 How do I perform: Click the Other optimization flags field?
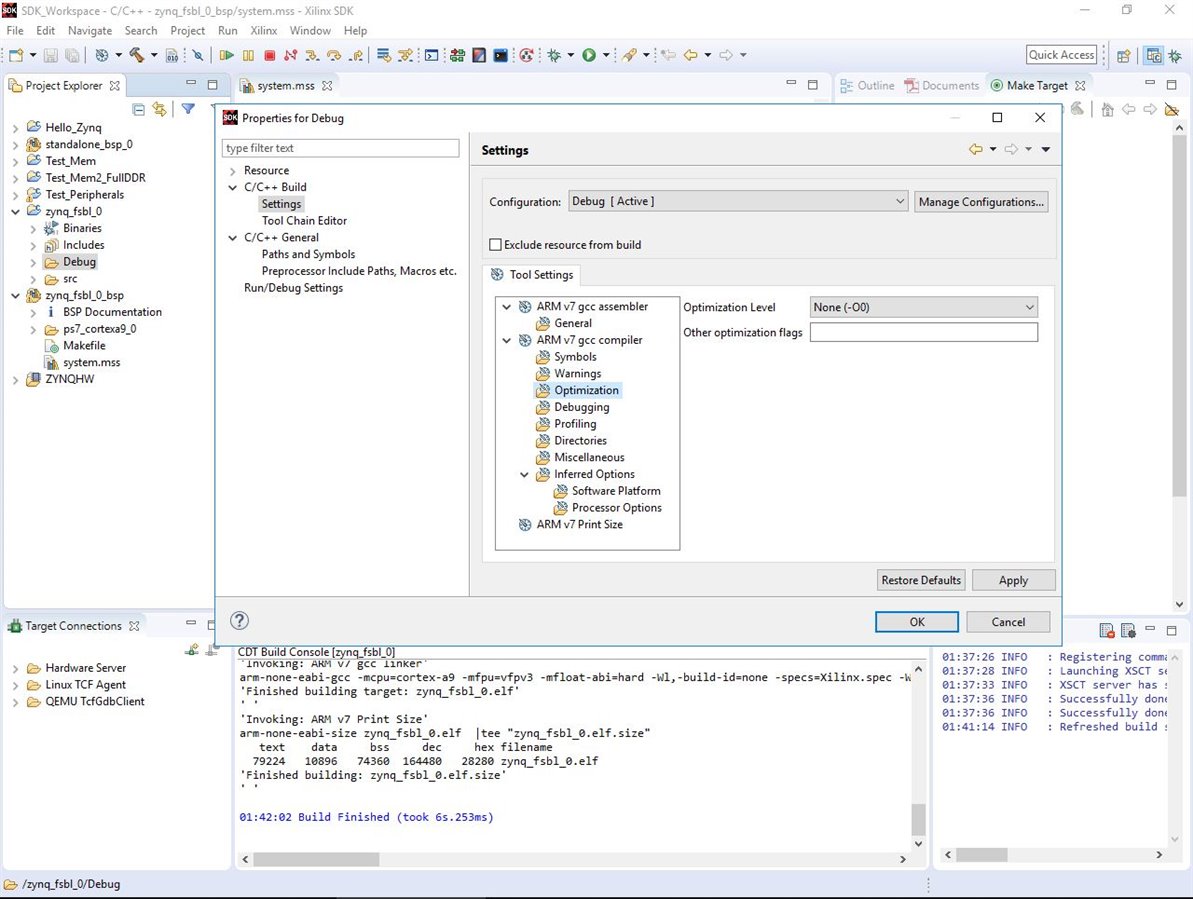923,332
